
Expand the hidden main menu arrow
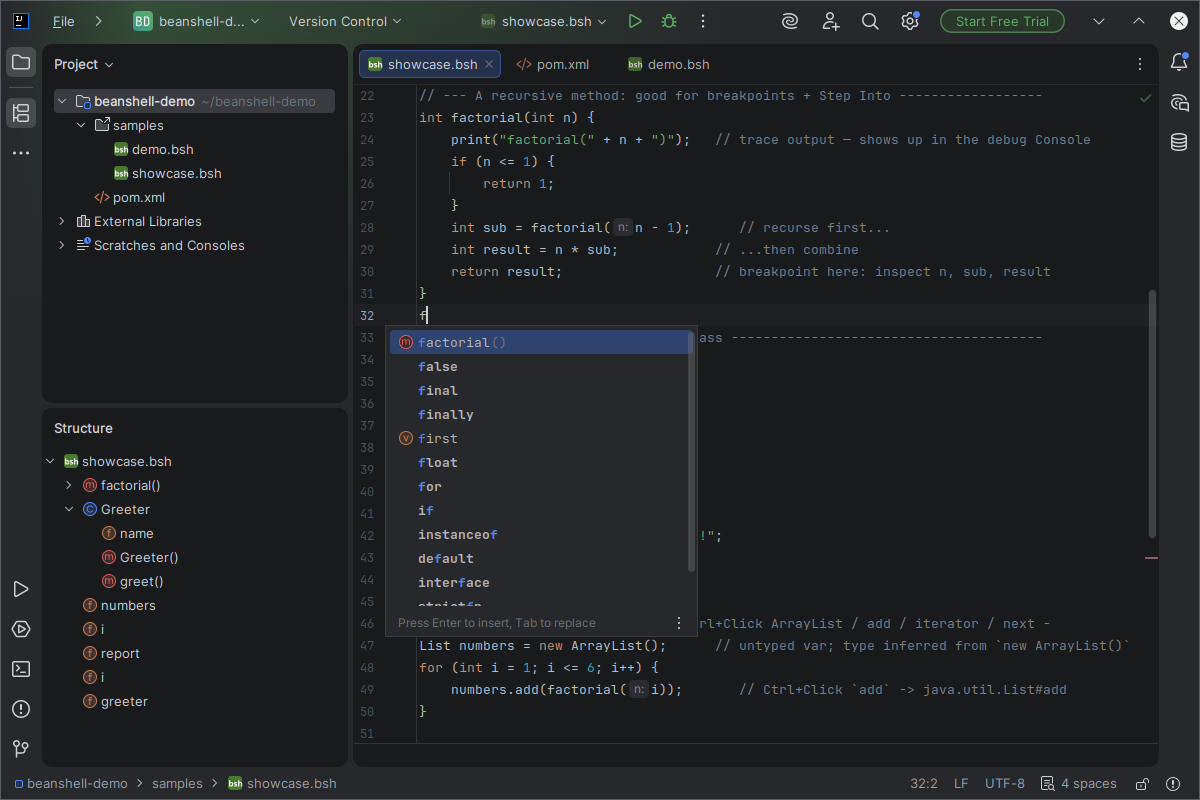(x=98, y=21)
